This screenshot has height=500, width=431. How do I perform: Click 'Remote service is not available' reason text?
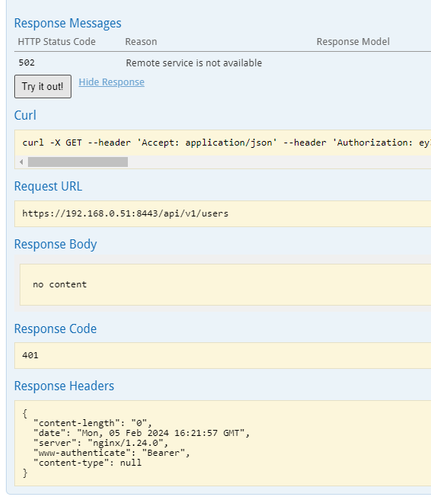click(x=194, y=63)
